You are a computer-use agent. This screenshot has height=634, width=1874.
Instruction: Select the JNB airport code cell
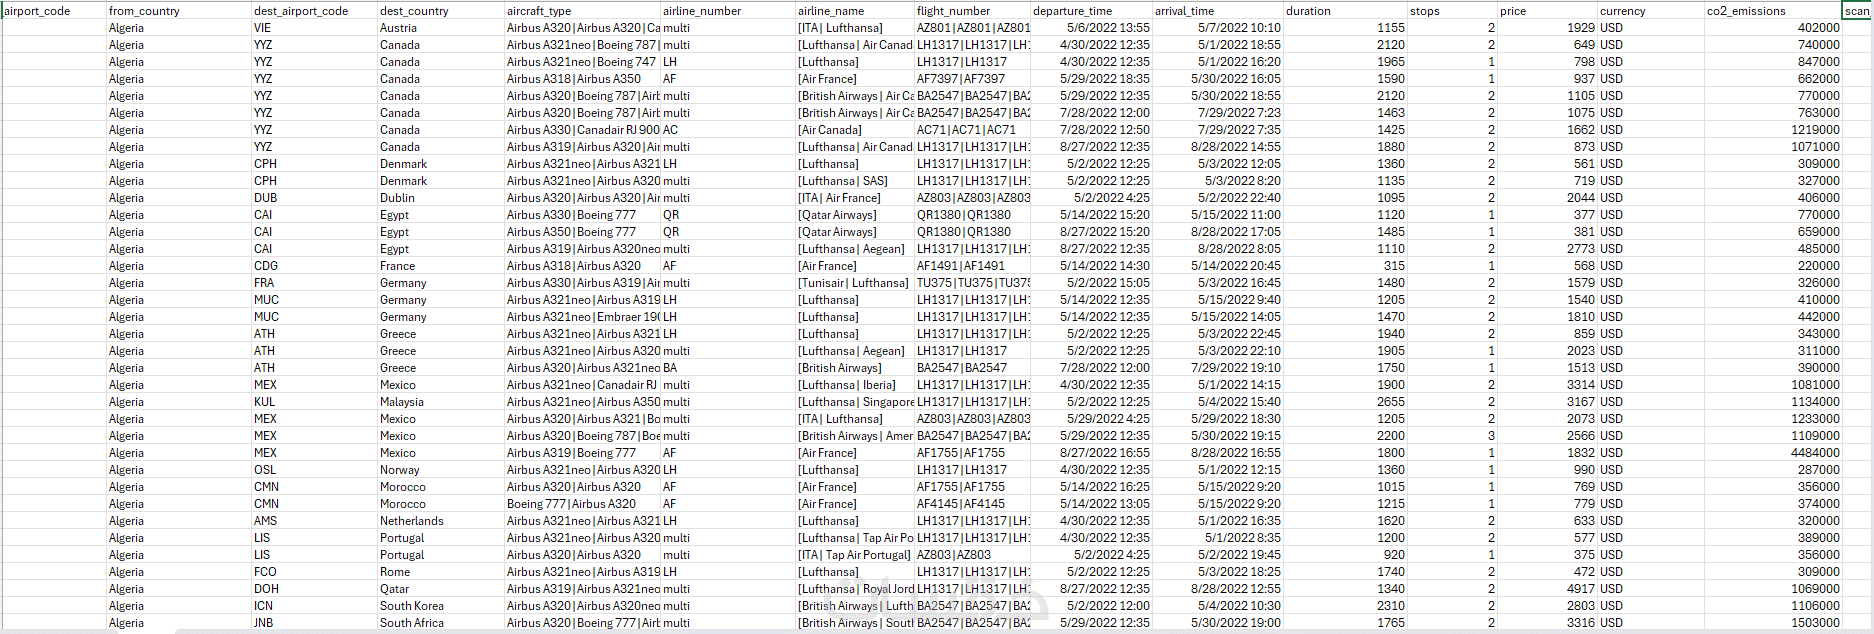314,623
